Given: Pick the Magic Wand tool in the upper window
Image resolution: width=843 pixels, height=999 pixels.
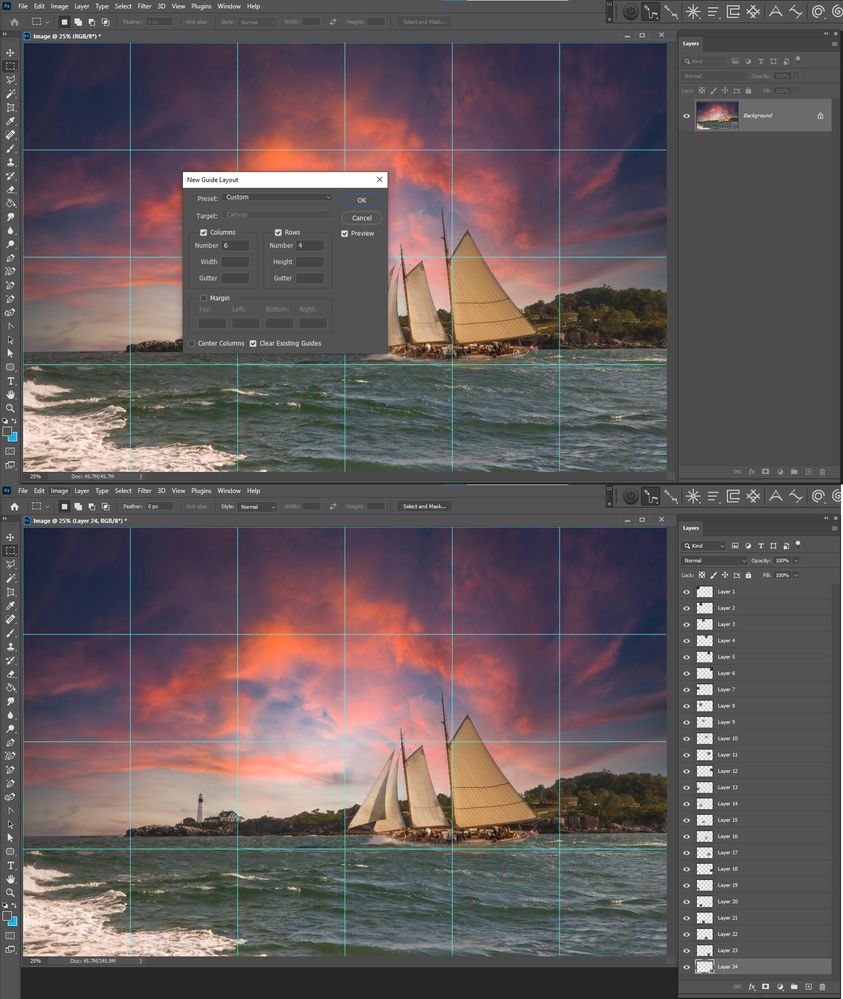Looking at the screenshot, I should point(10,94).
